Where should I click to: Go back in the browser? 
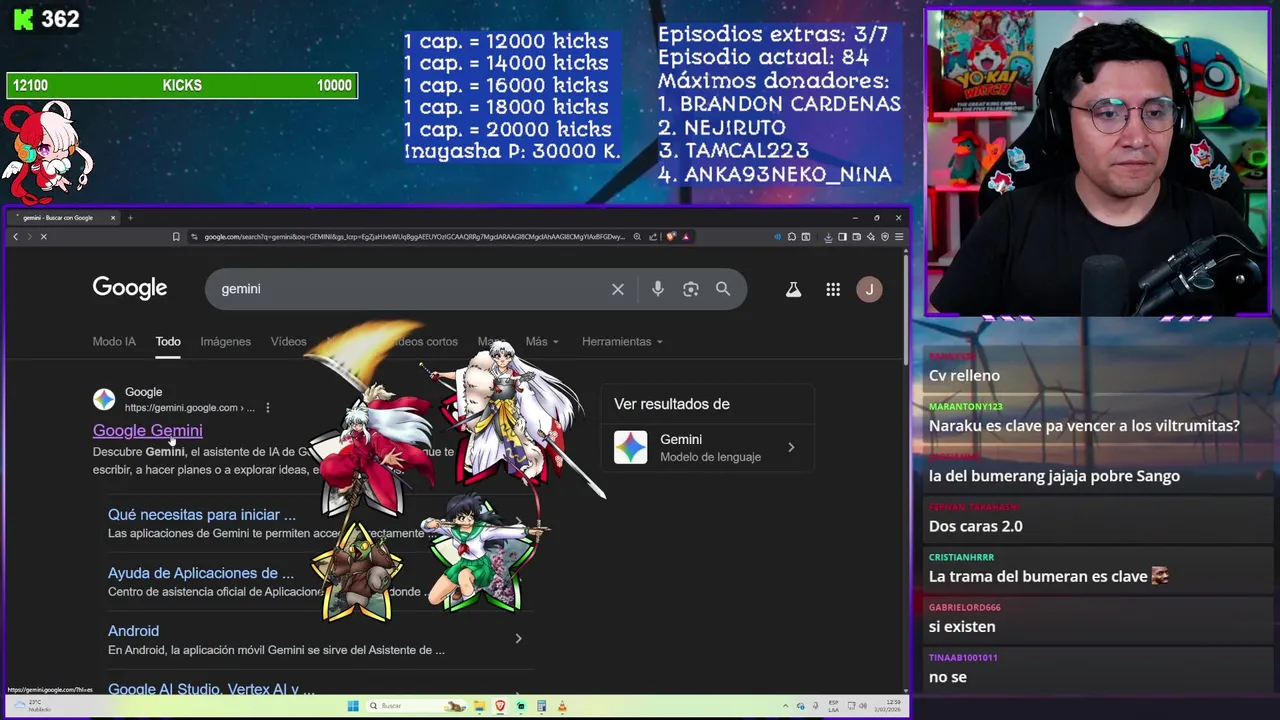[15, 237]
